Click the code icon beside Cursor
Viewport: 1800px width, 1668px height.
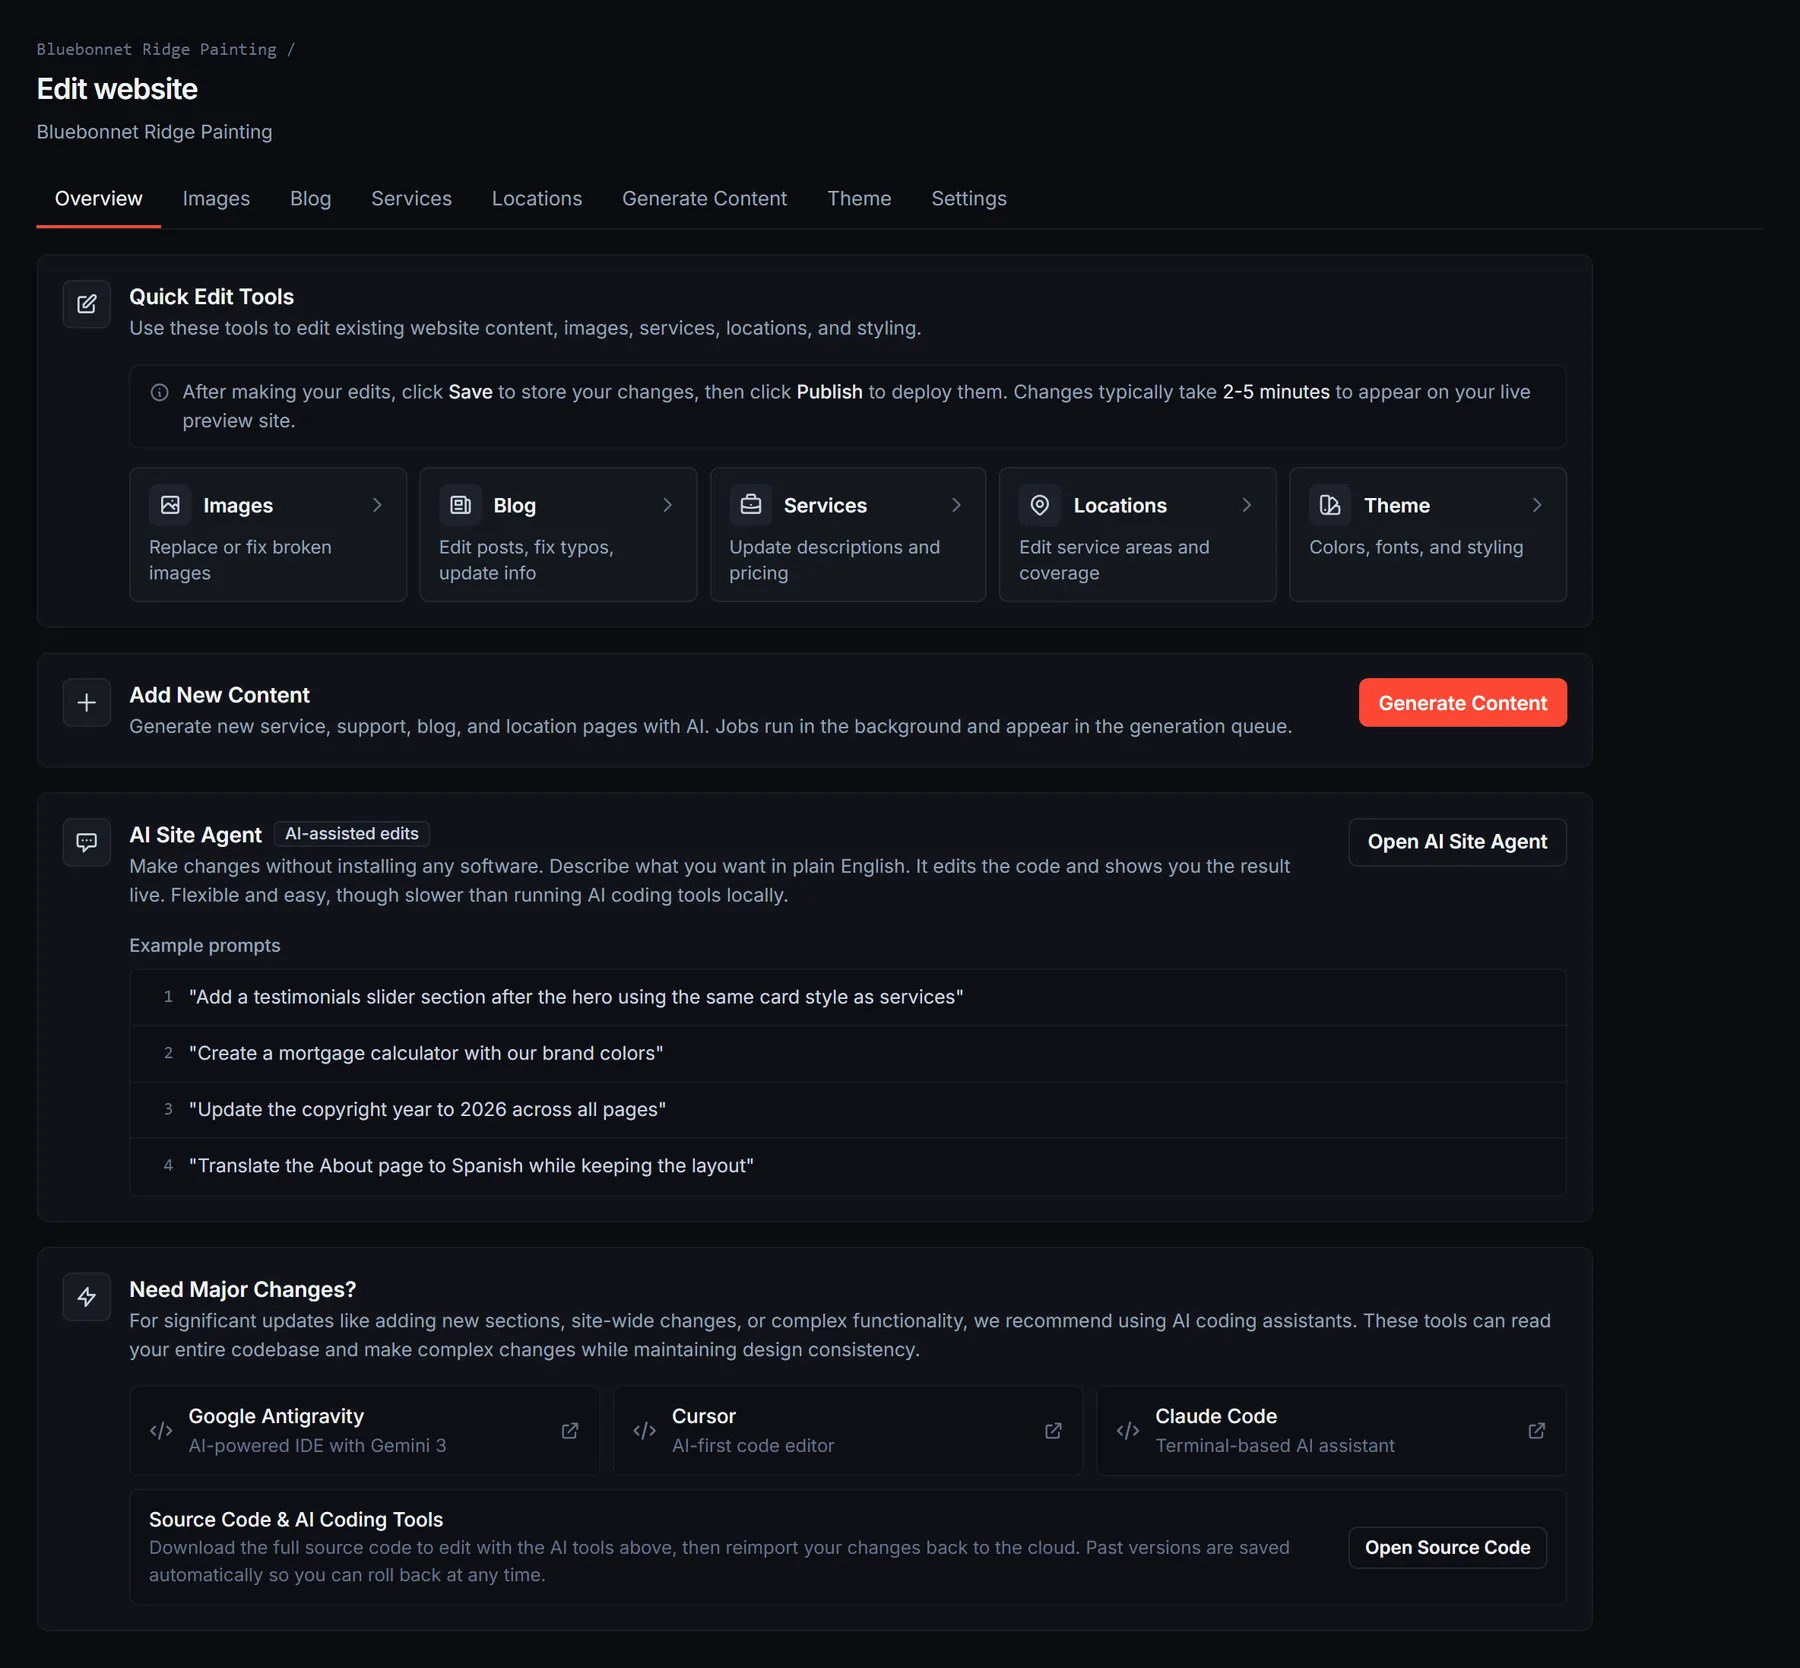point(645,1431)
